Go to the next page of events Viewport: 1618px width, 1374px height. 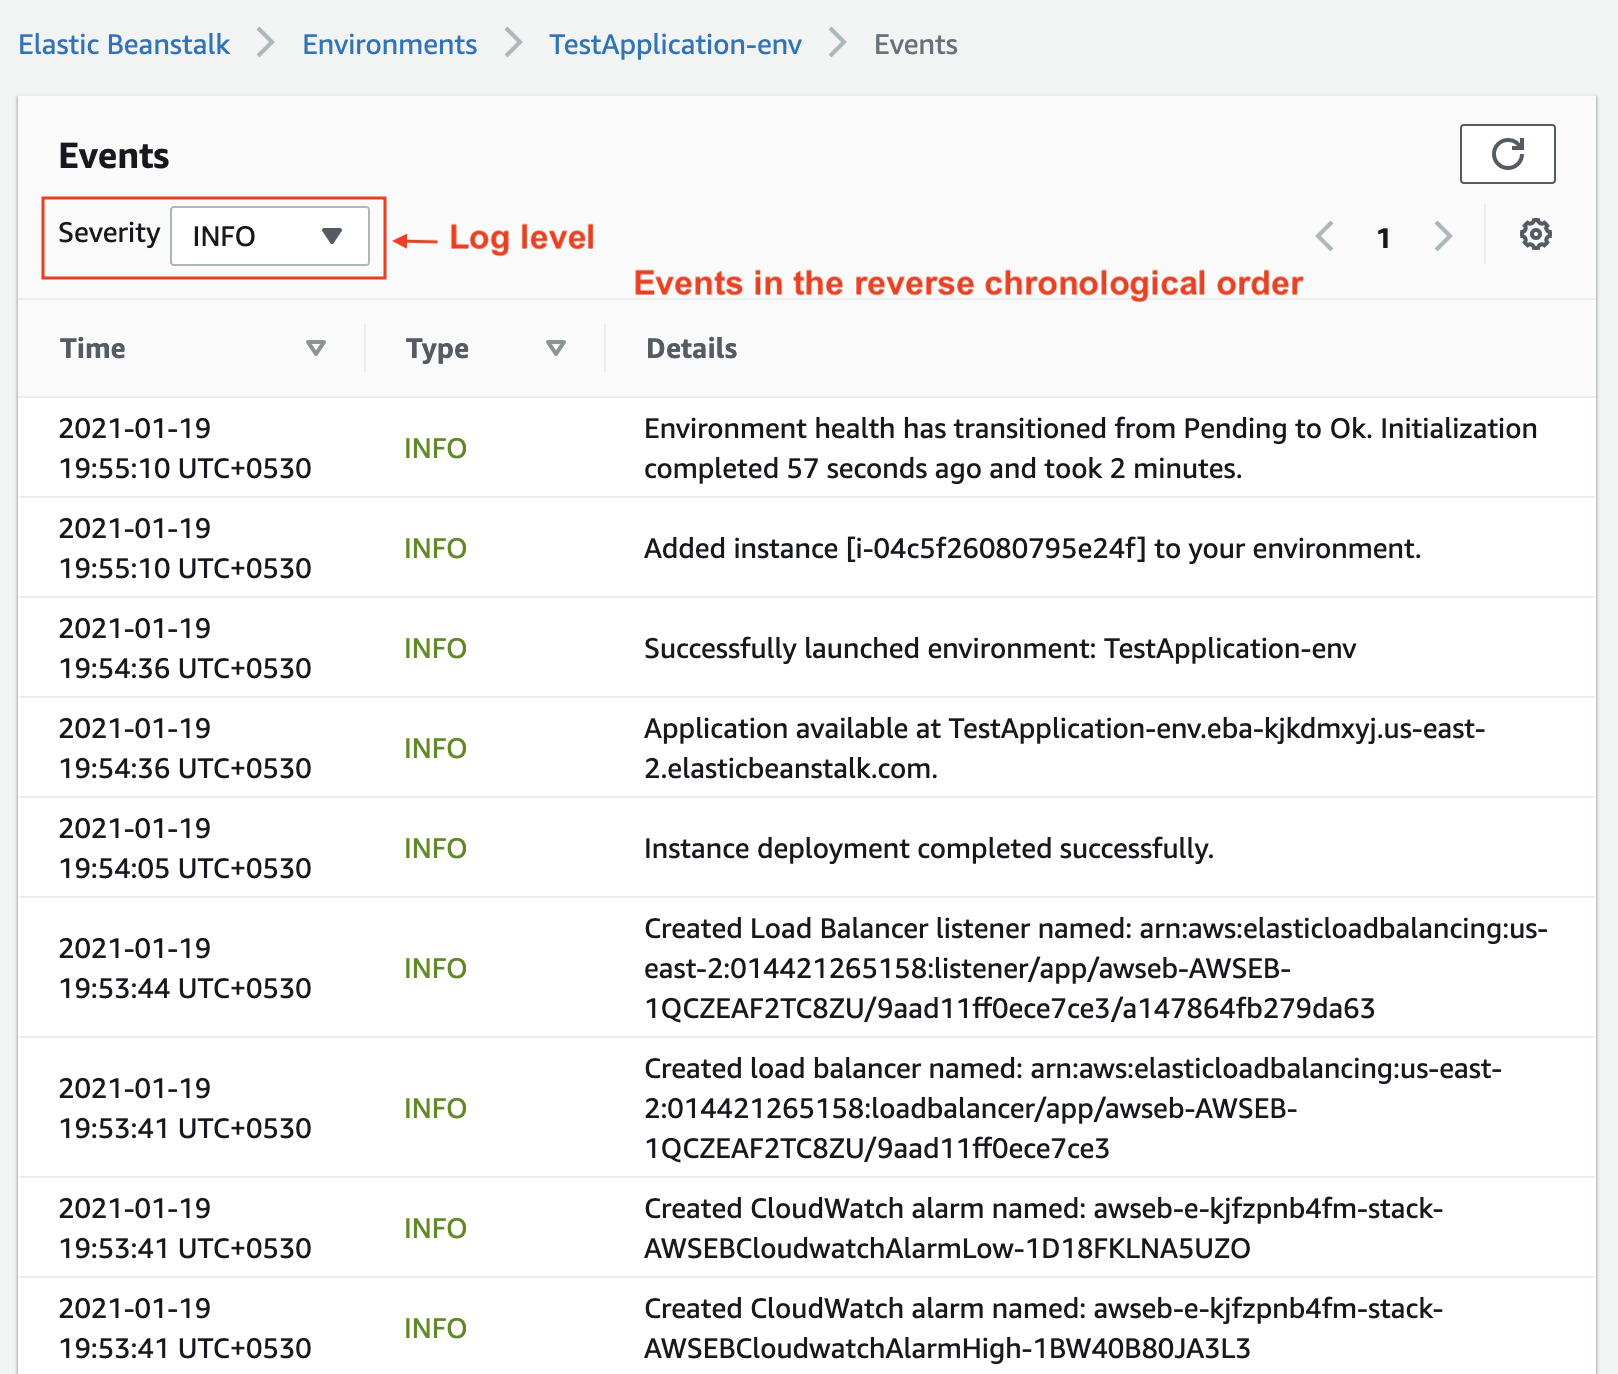[x=1443, y=237]
